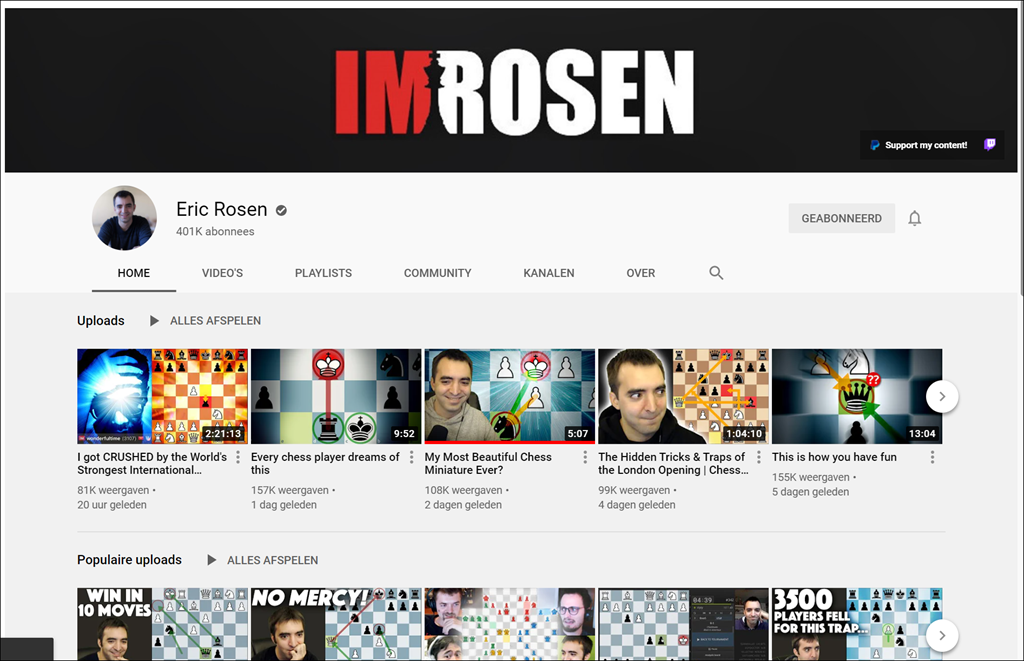Click ALLES AFSPELEN next to Uploads
Image resolution: width=1024 pixels, height=661 pixels.
[x=216, y=321]
